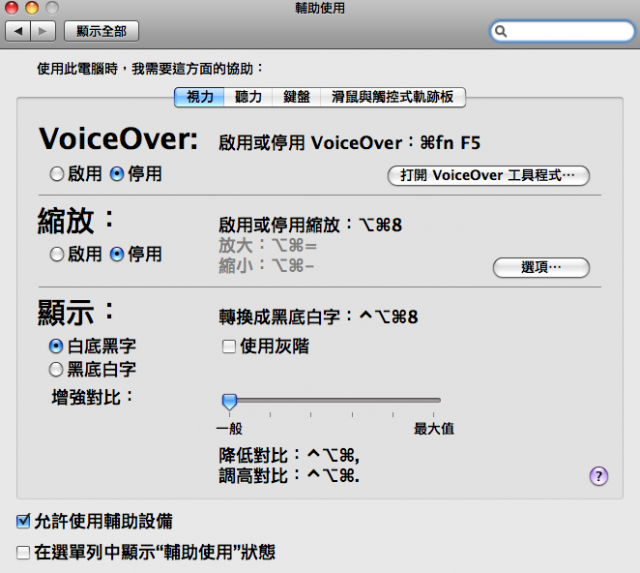Click the 一般 slider label

tap(229, 429)
